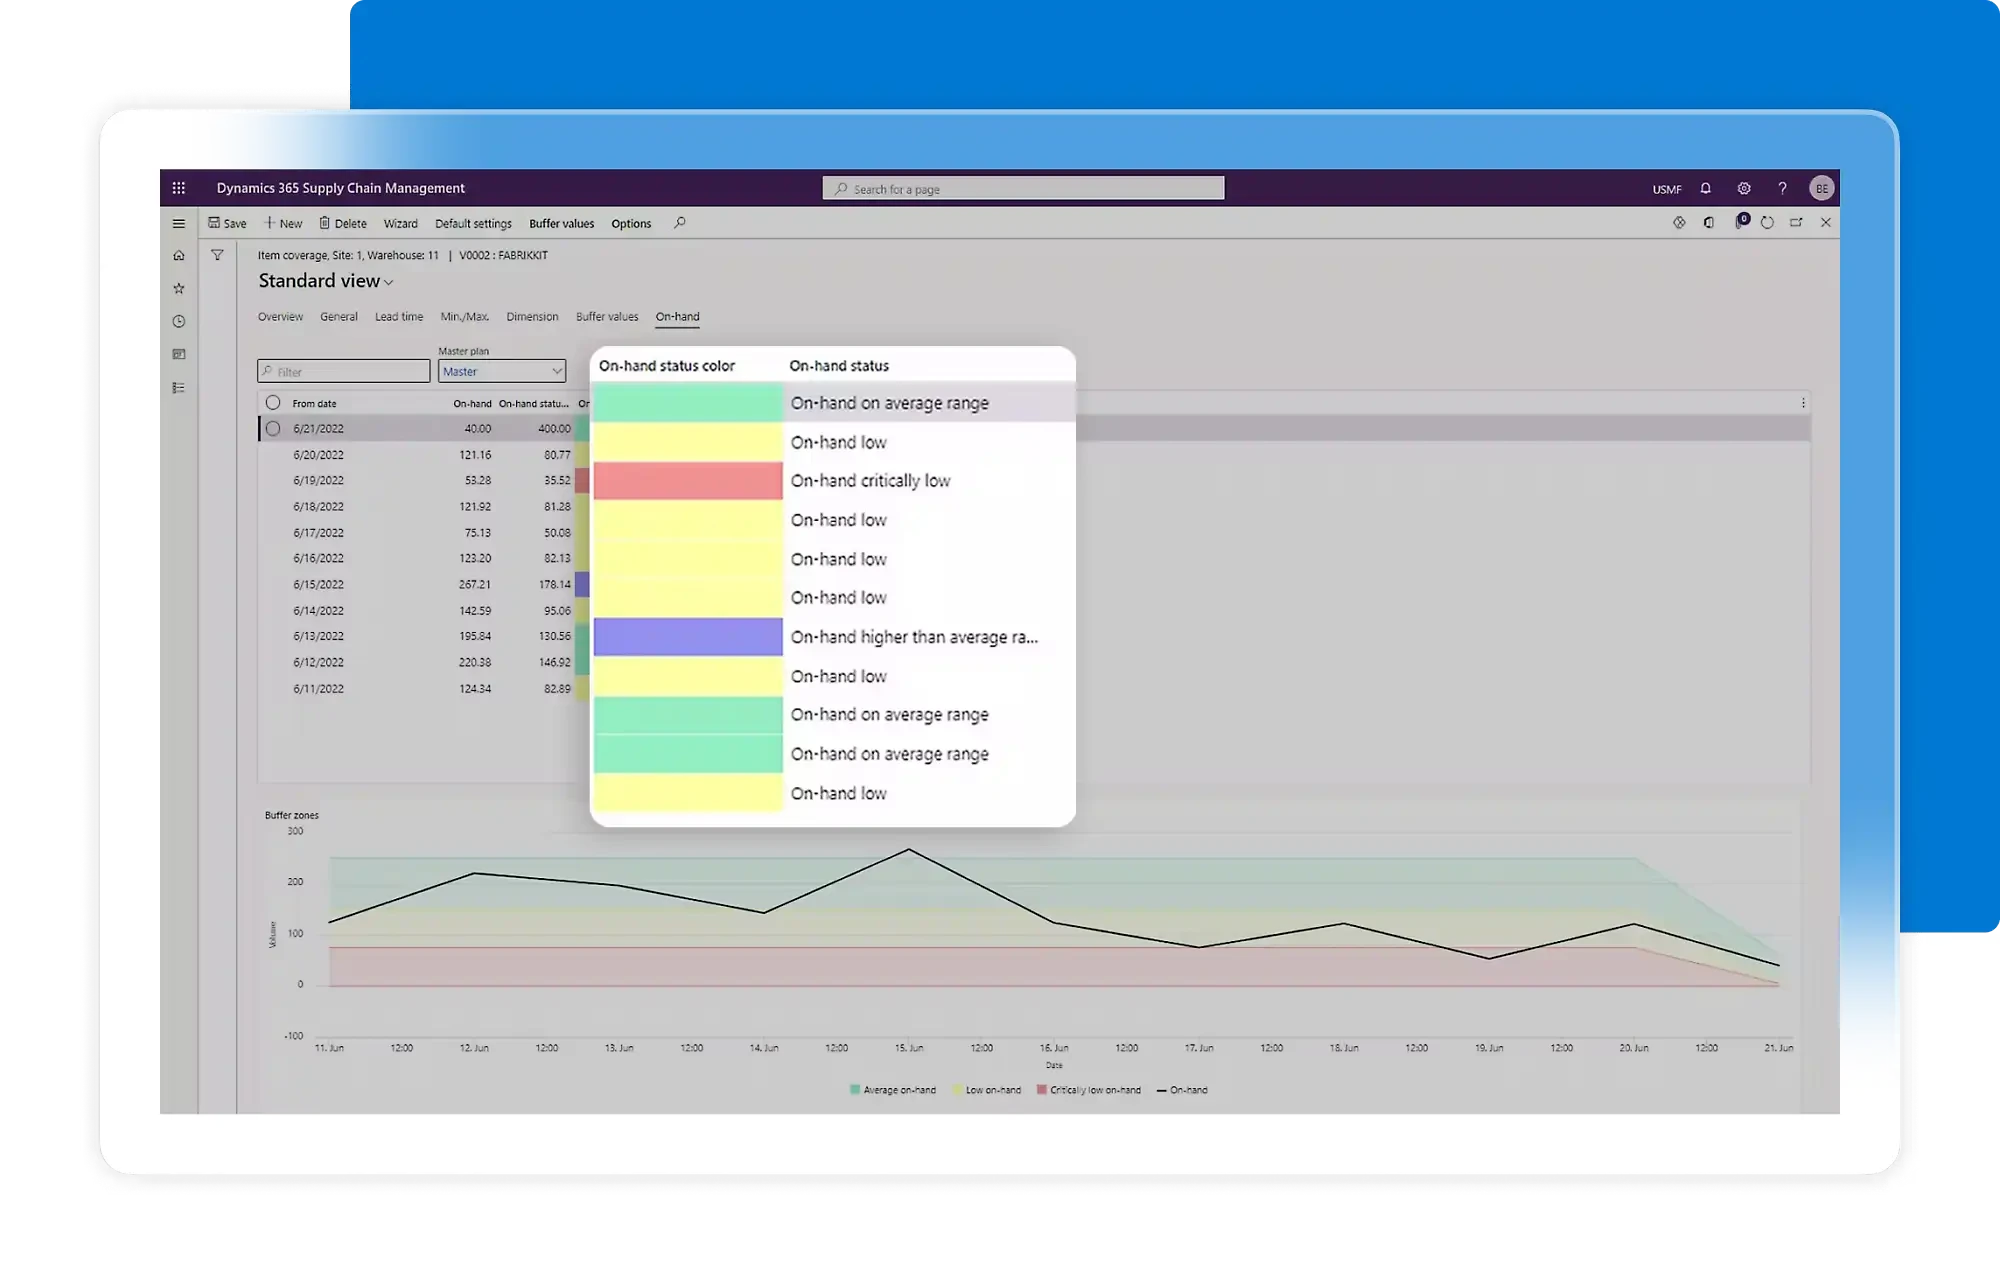Open the app launcher grid icon
Screen dimensions: 2000x1283
[179, 187]
